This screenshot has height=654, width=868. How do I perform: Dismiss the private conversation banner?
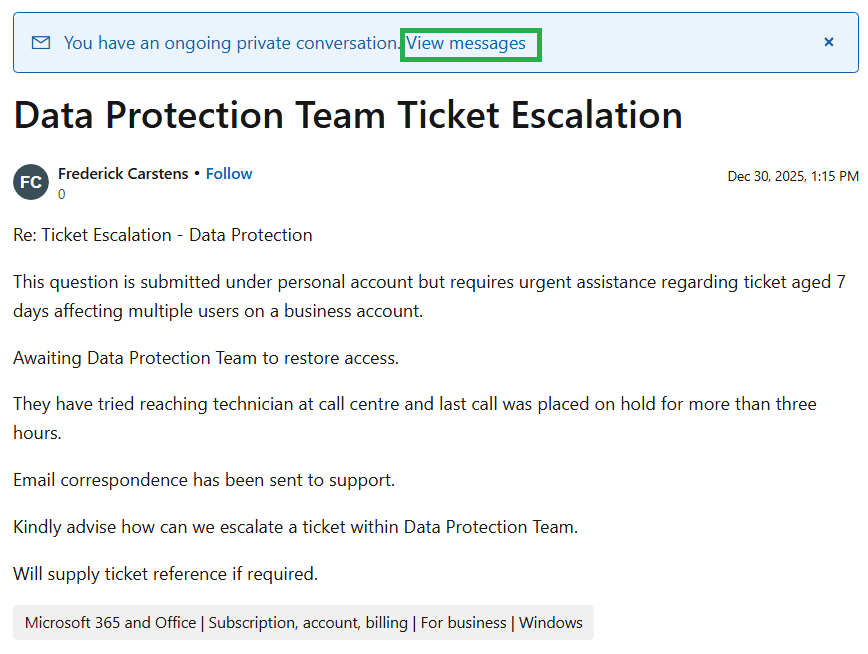click(x=828, y=42)
